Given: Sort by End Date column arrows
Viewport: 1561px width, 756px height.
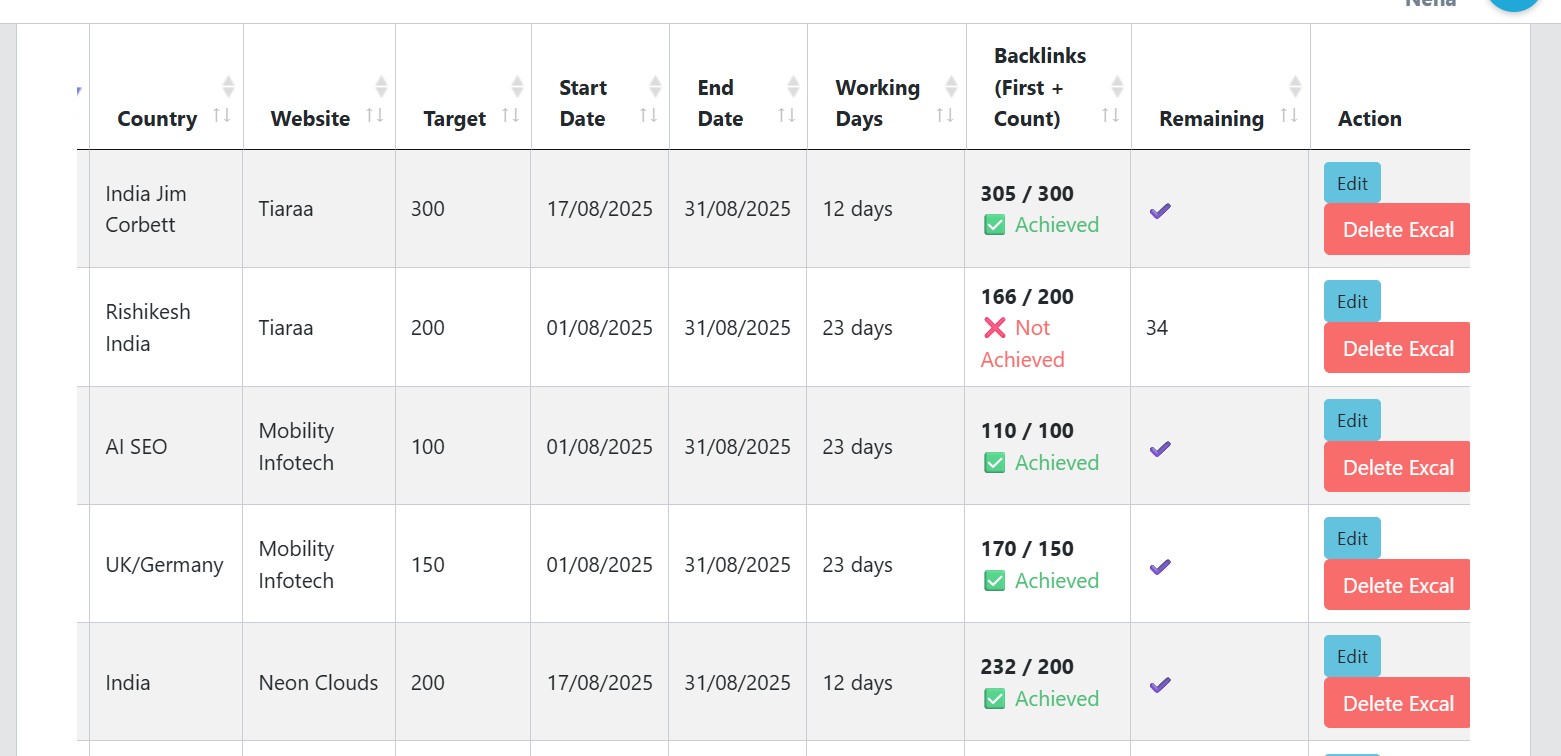Looking at the screenshot, I should tap(787, 116).
